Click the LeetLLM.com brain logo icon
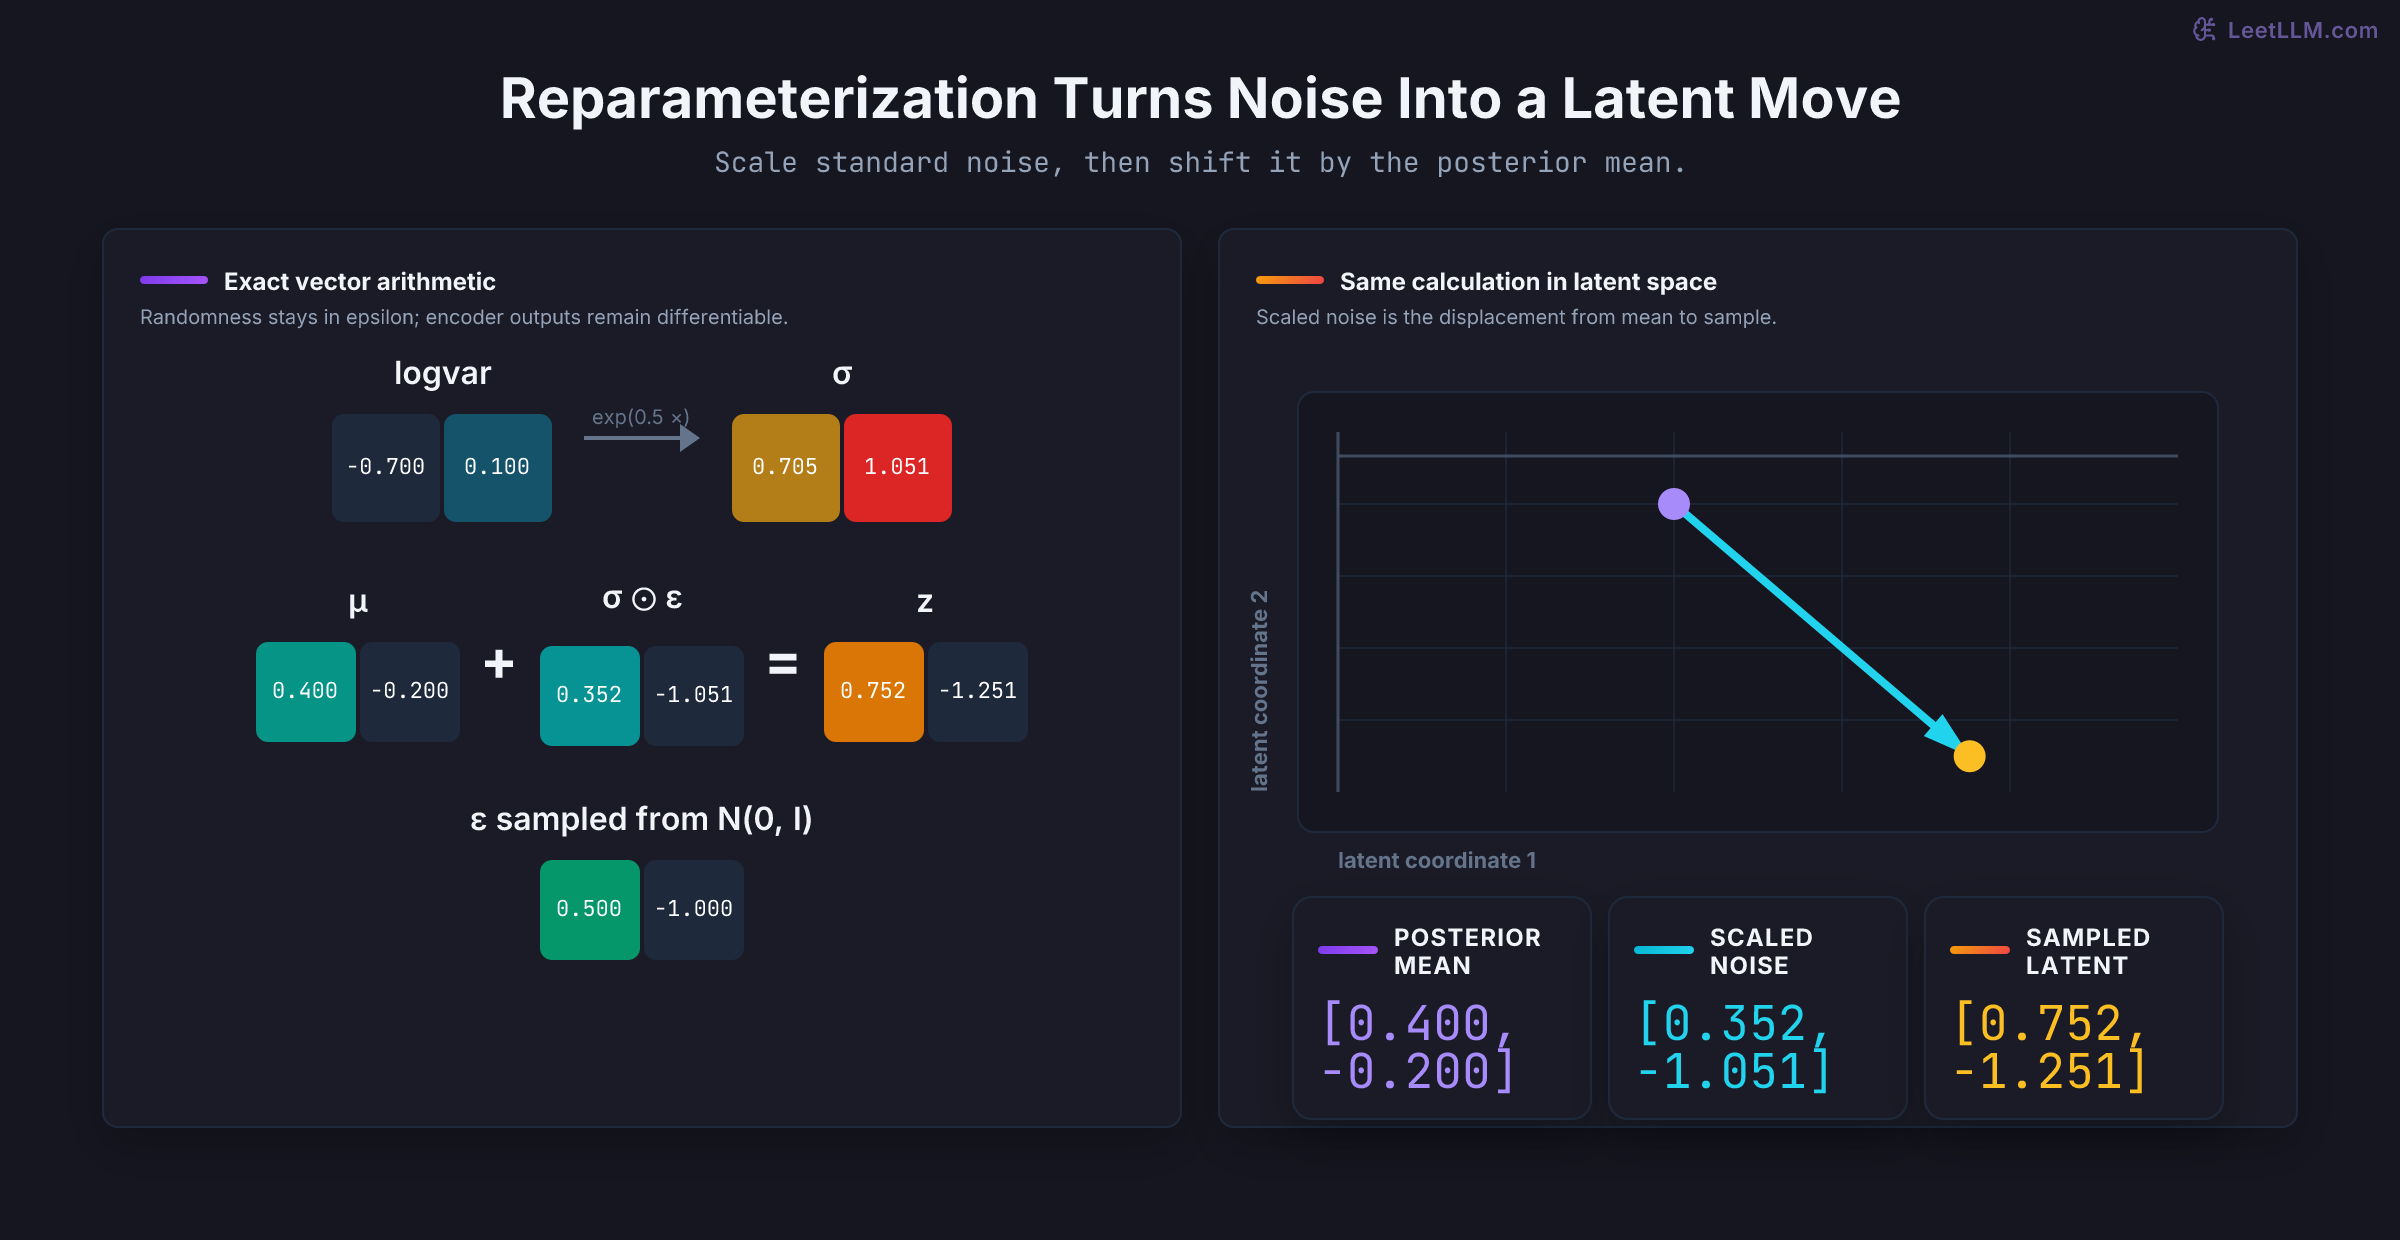The image size is (2400, 1240). (x=2204, y=30)
